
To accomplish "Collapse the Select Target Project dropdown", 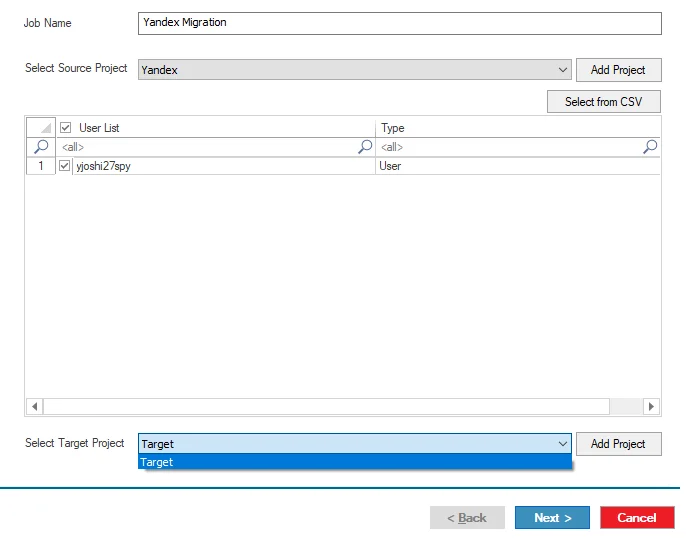I will [563, 444].
